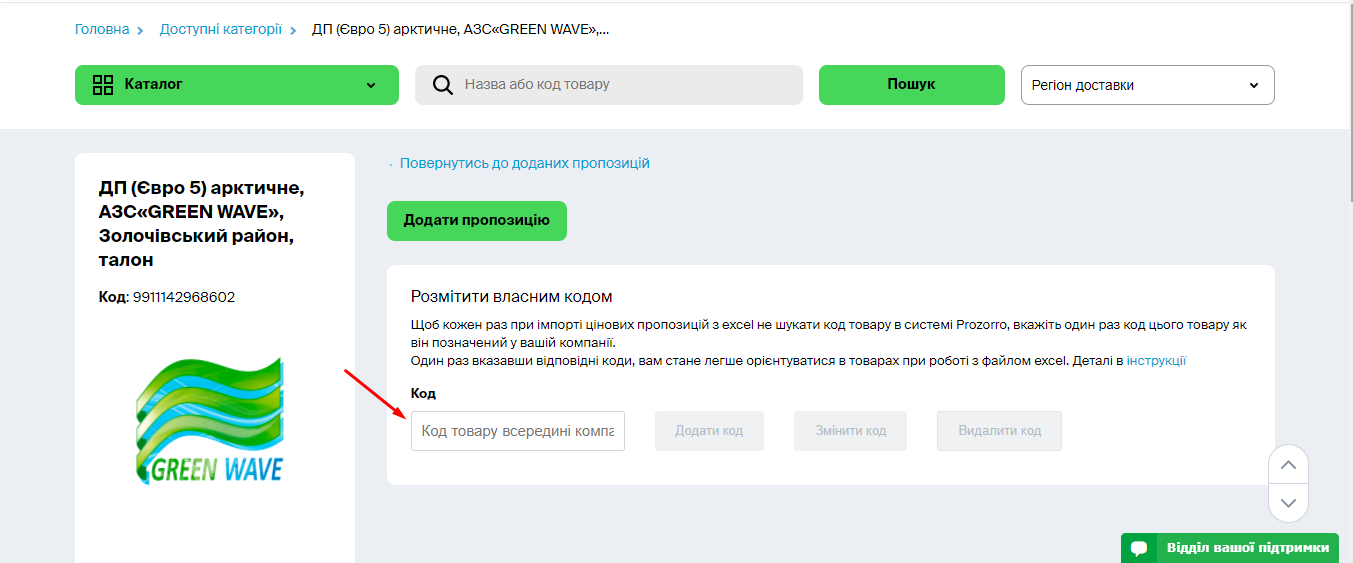Click the catalog grid icon
Screen dimensions: 1353x563
coord(103,85)
